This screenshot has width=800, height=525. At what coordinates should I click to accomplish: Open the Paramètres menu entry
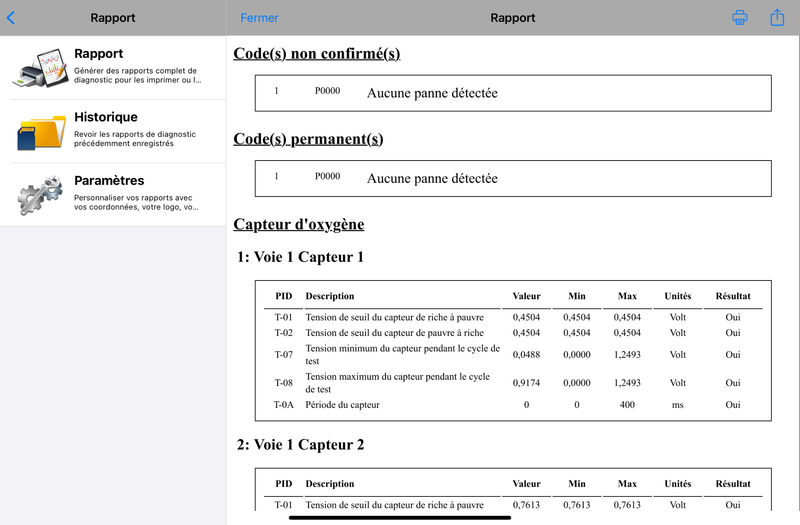point(113,195)
